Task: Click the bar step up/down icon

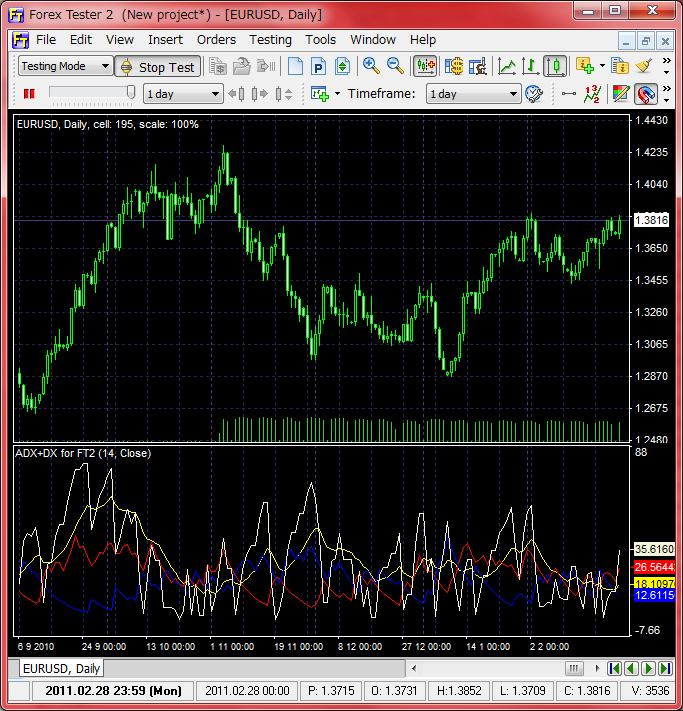Action: [284, 94]
